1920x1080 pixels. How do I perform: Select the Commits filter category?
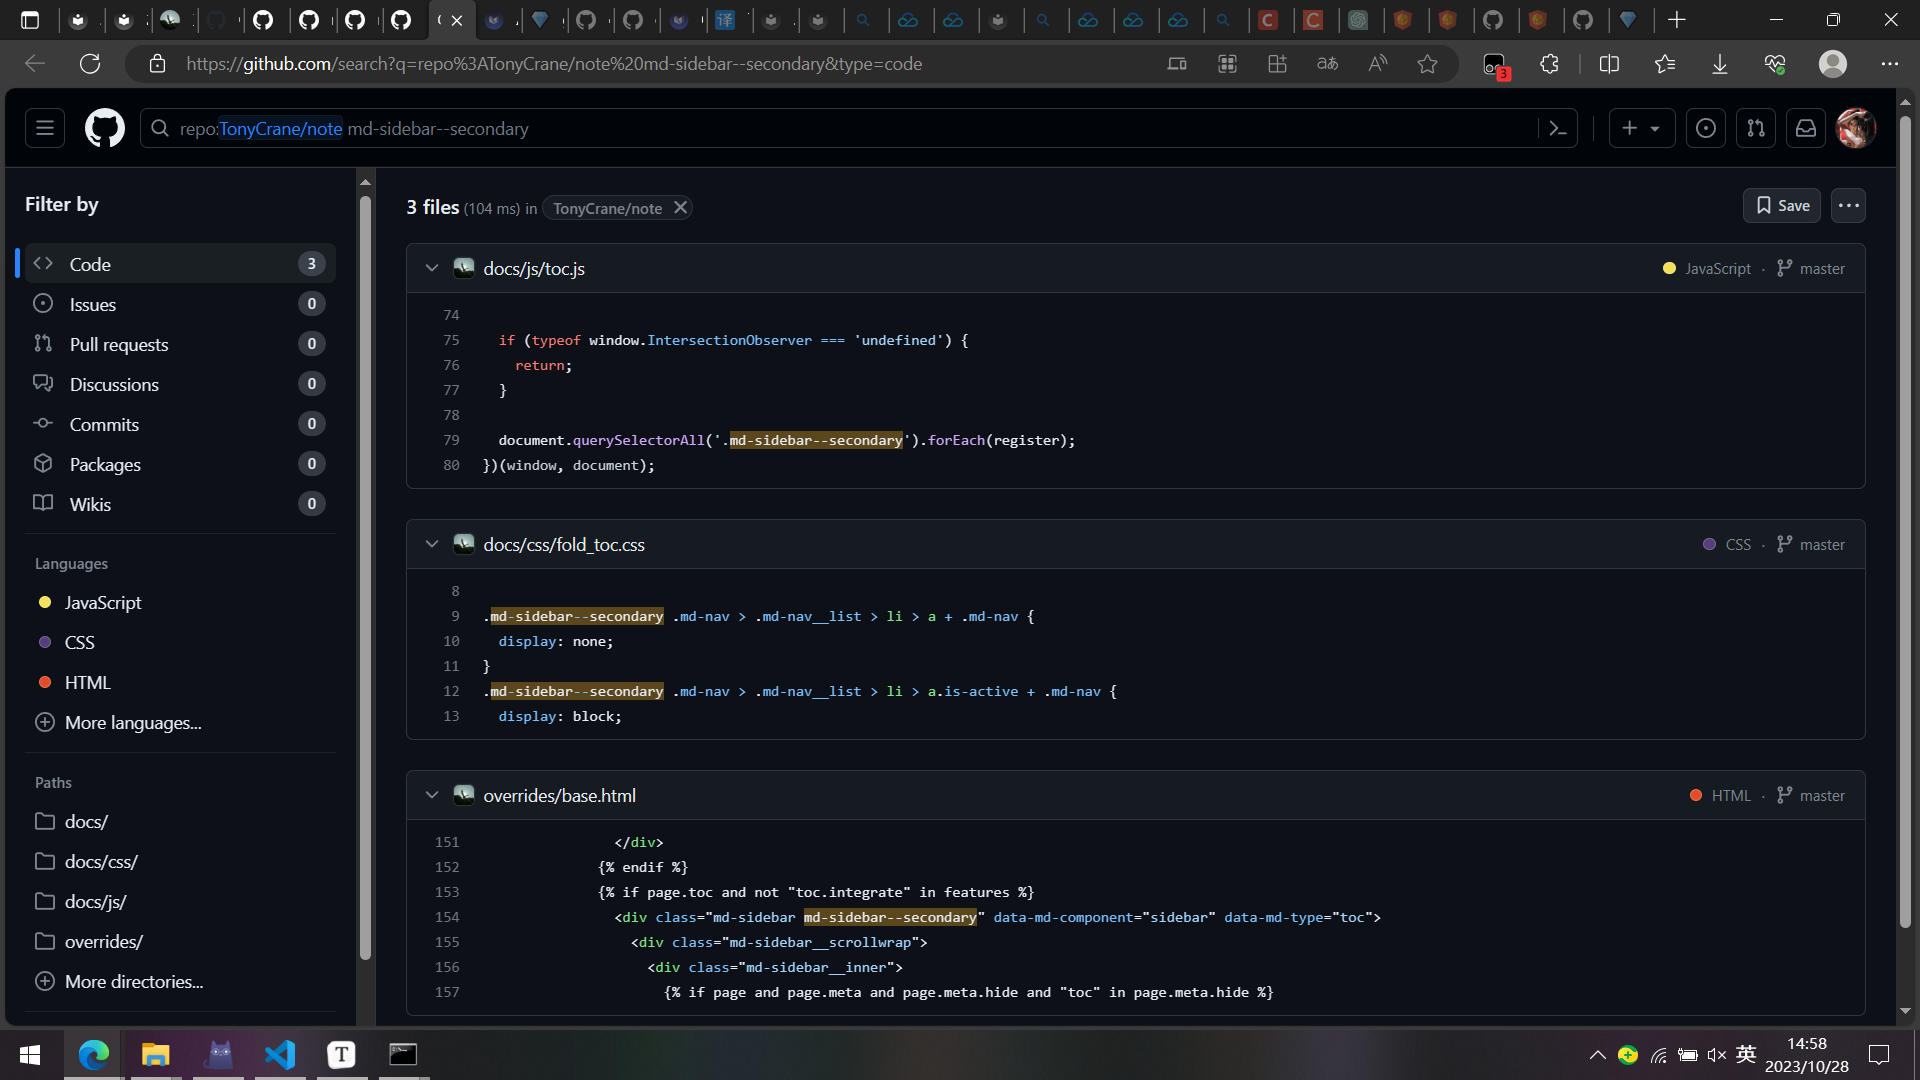click(104, 424)
